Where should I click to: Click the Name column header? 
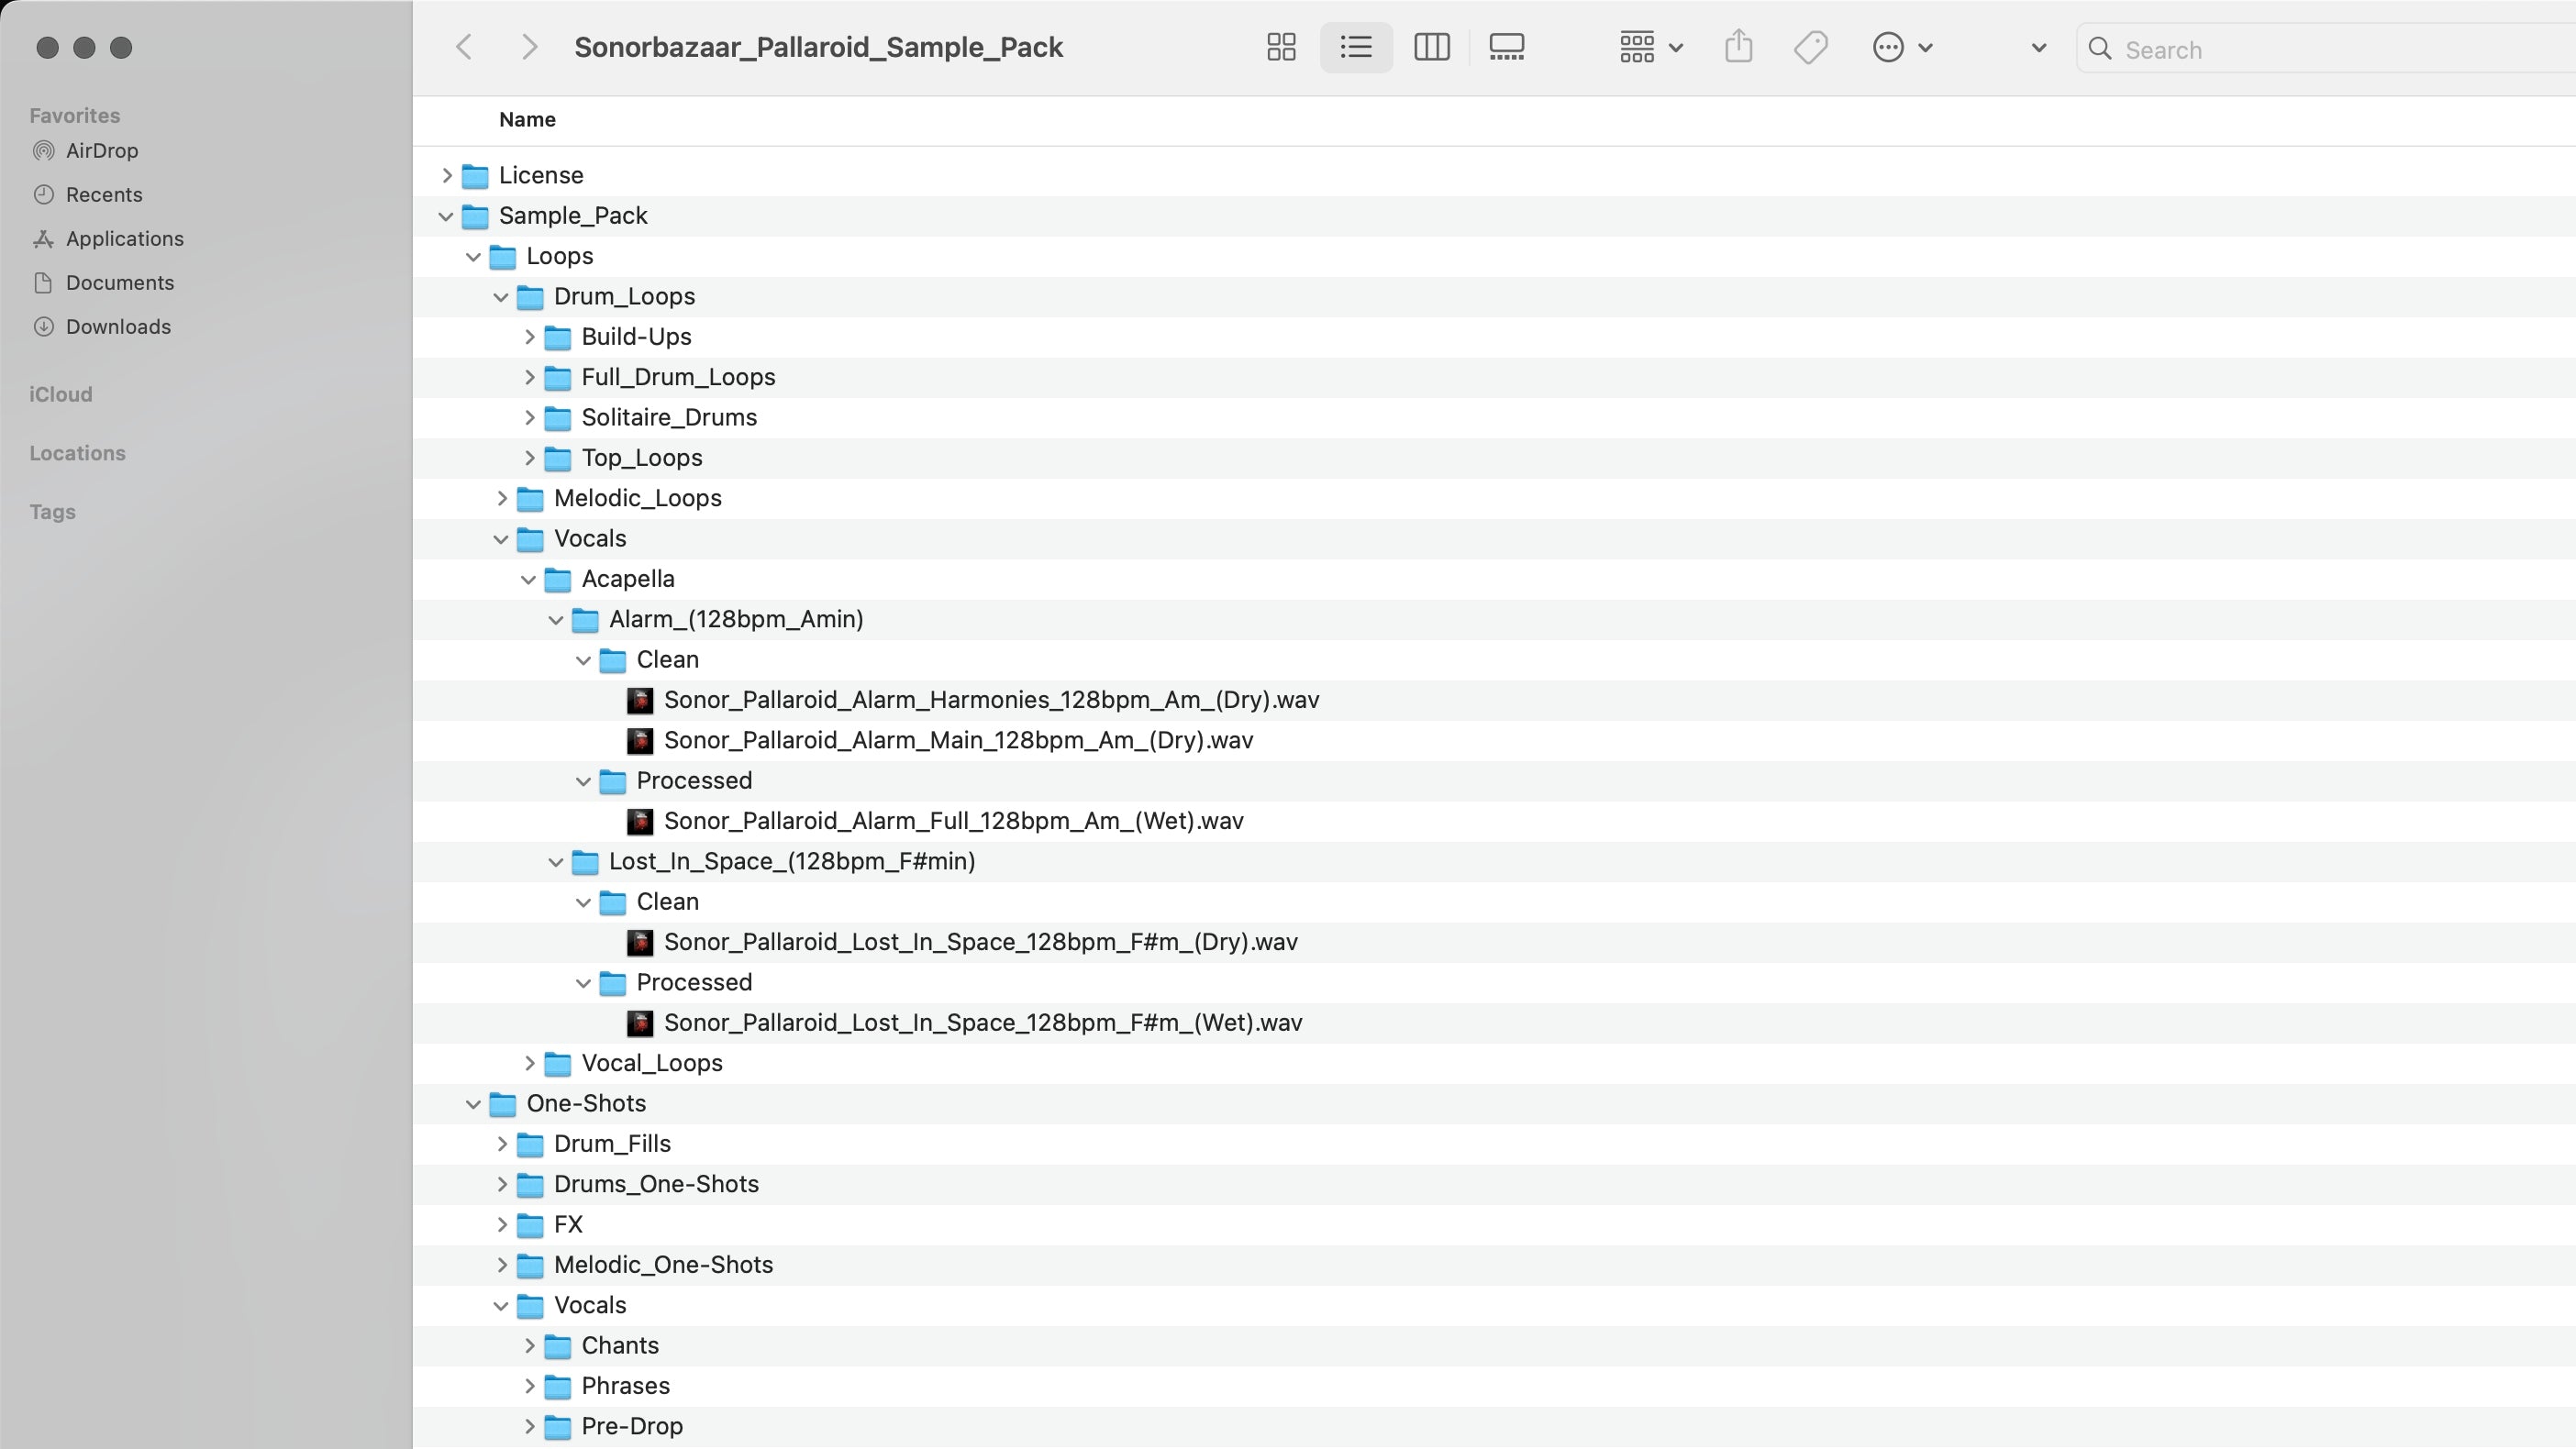pos(527,120)
